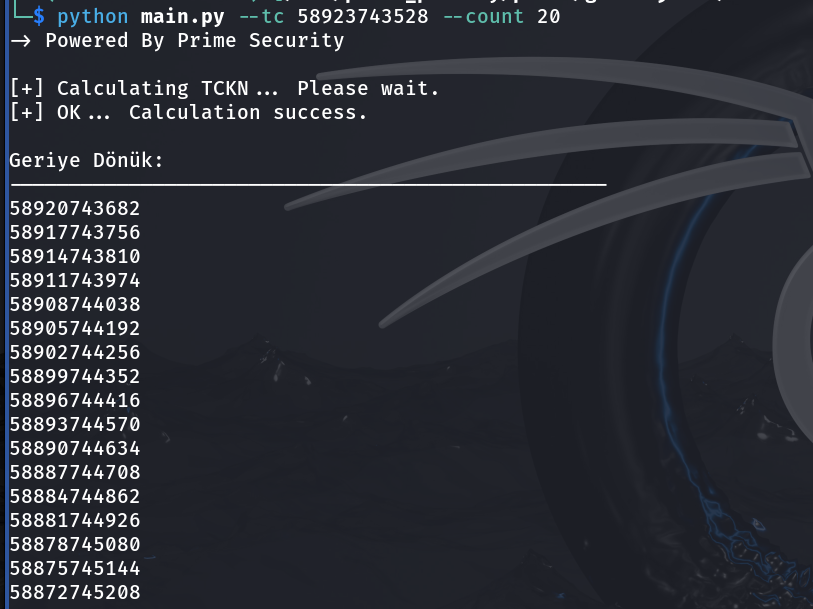Click the number 58902744256
The width and height of the screenshot is (813, 609).
coord(75,352)
